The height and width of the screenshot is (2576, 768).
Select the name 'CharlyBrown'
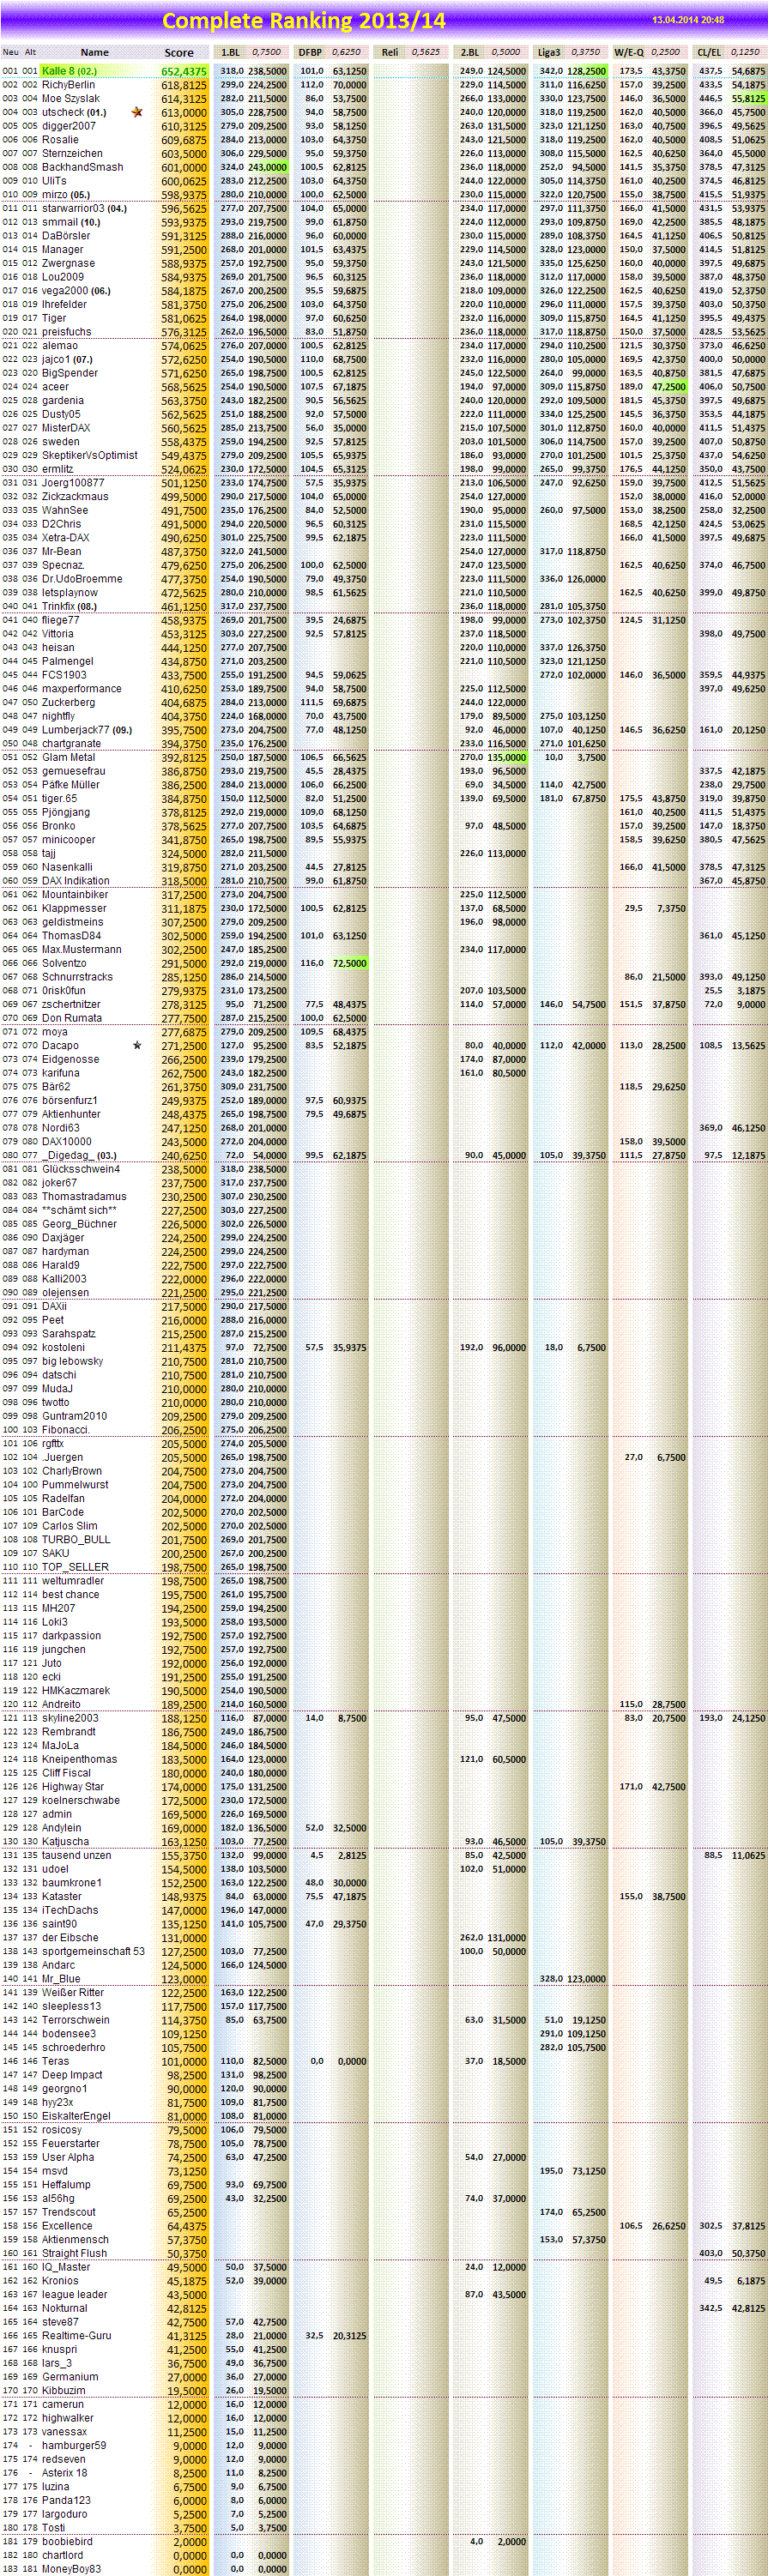coord(72,1471)
